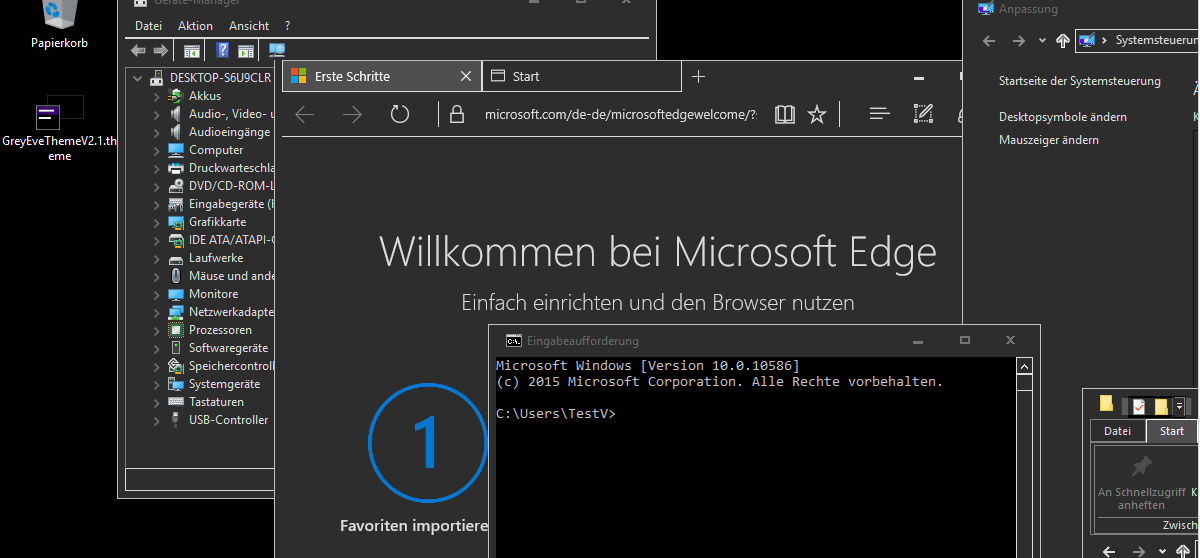Viewport: 1200px width, 558px height.
Task: Click folder icon in Explorer title bar
Action: 1106,404
